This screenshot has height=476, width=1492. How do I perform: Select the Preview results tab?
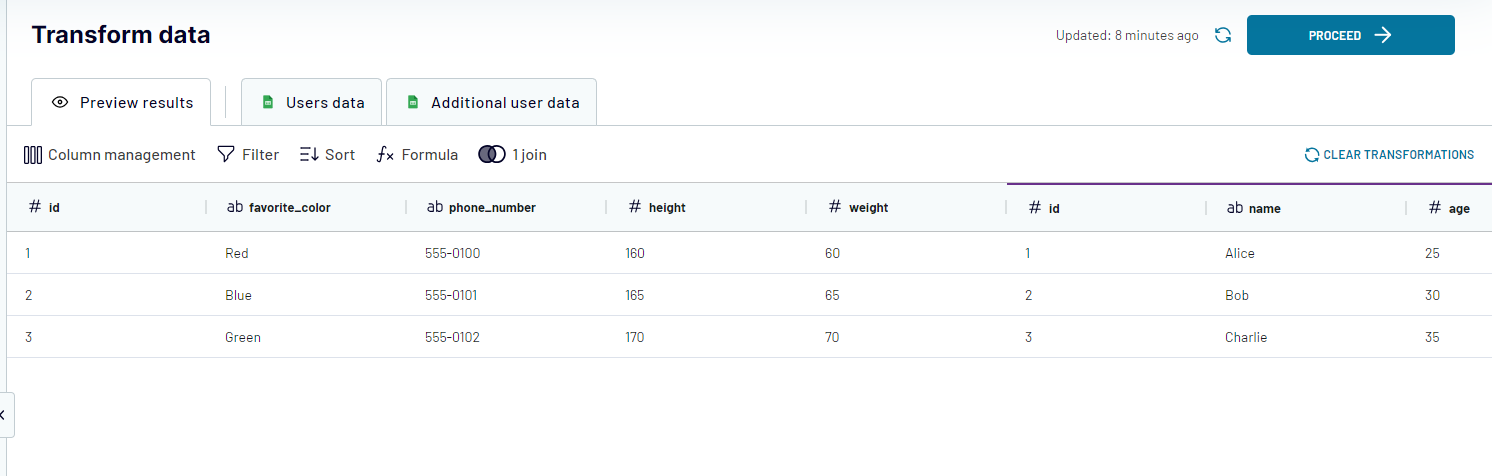click(136, 103)
